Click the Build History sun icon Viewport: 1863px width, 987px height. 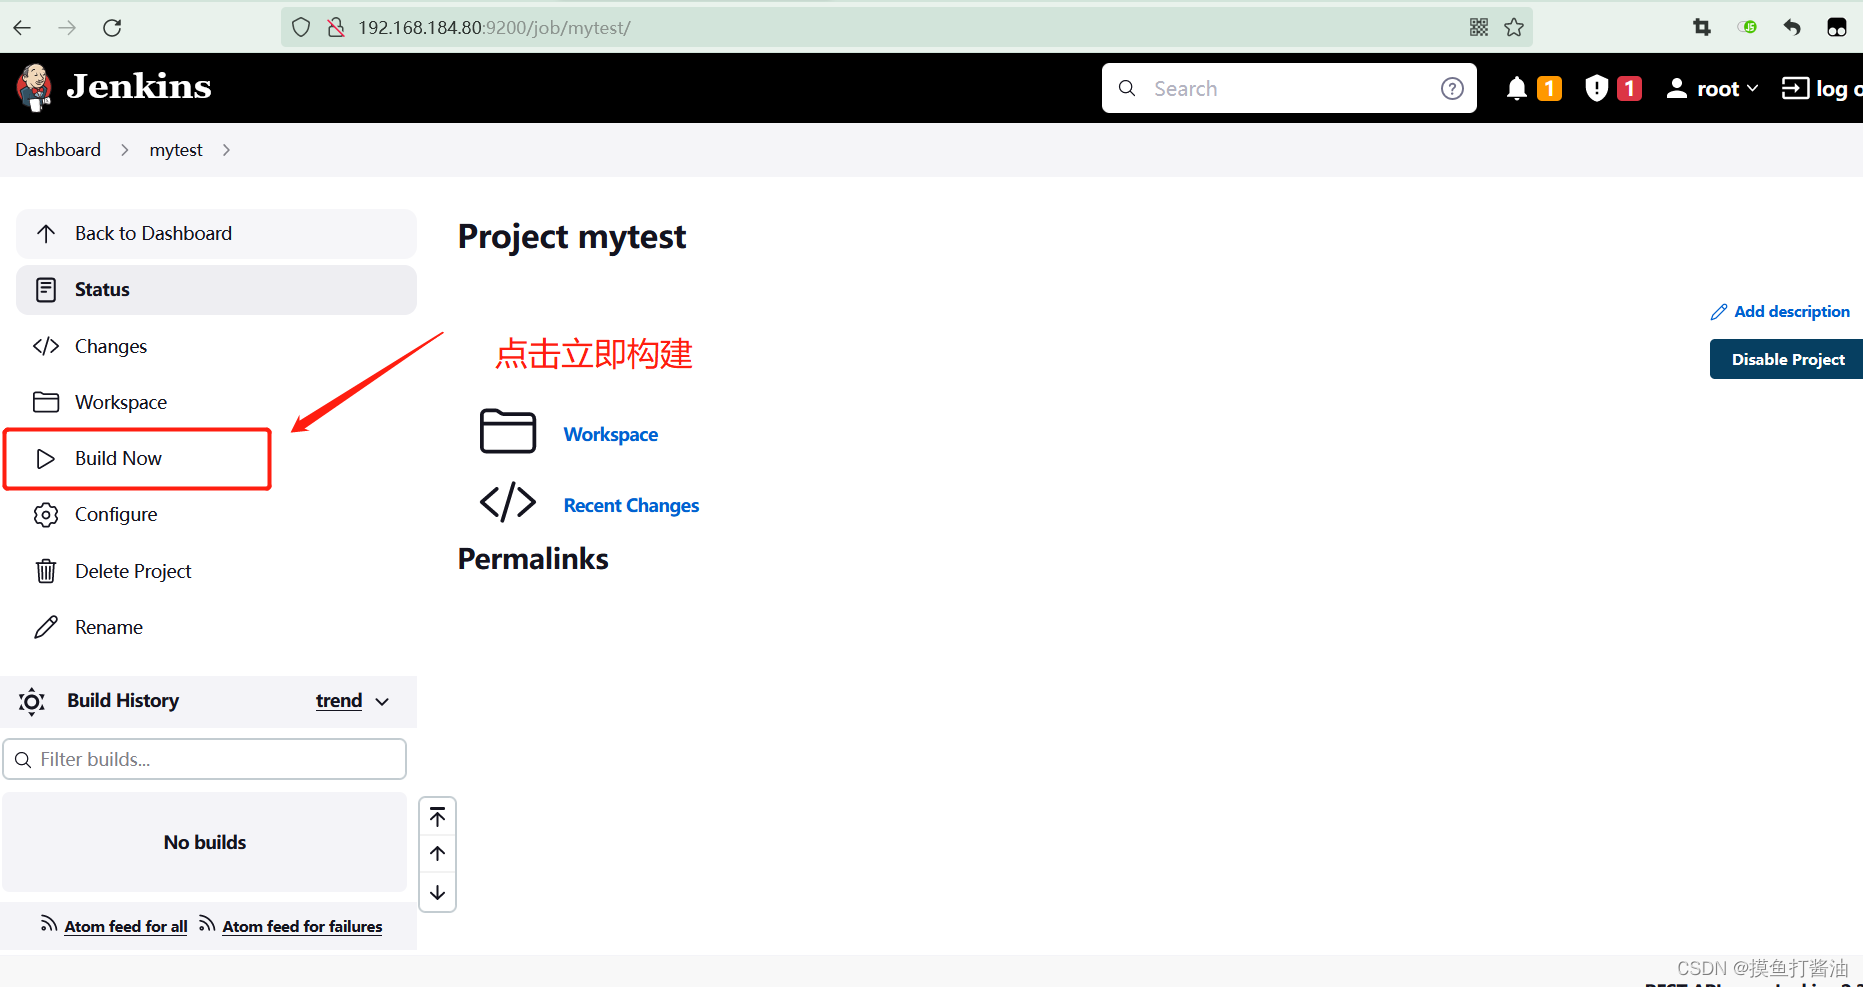coord(32,702)
